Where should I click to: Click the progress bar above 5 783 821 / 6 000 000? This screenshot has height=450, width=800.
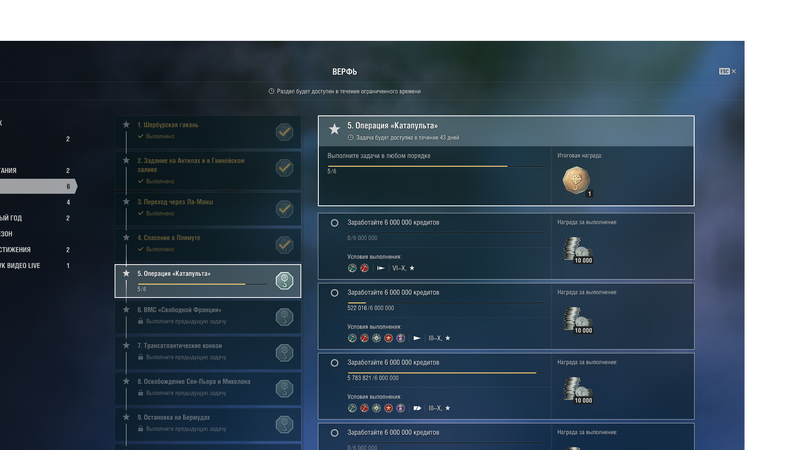[445, 373]
